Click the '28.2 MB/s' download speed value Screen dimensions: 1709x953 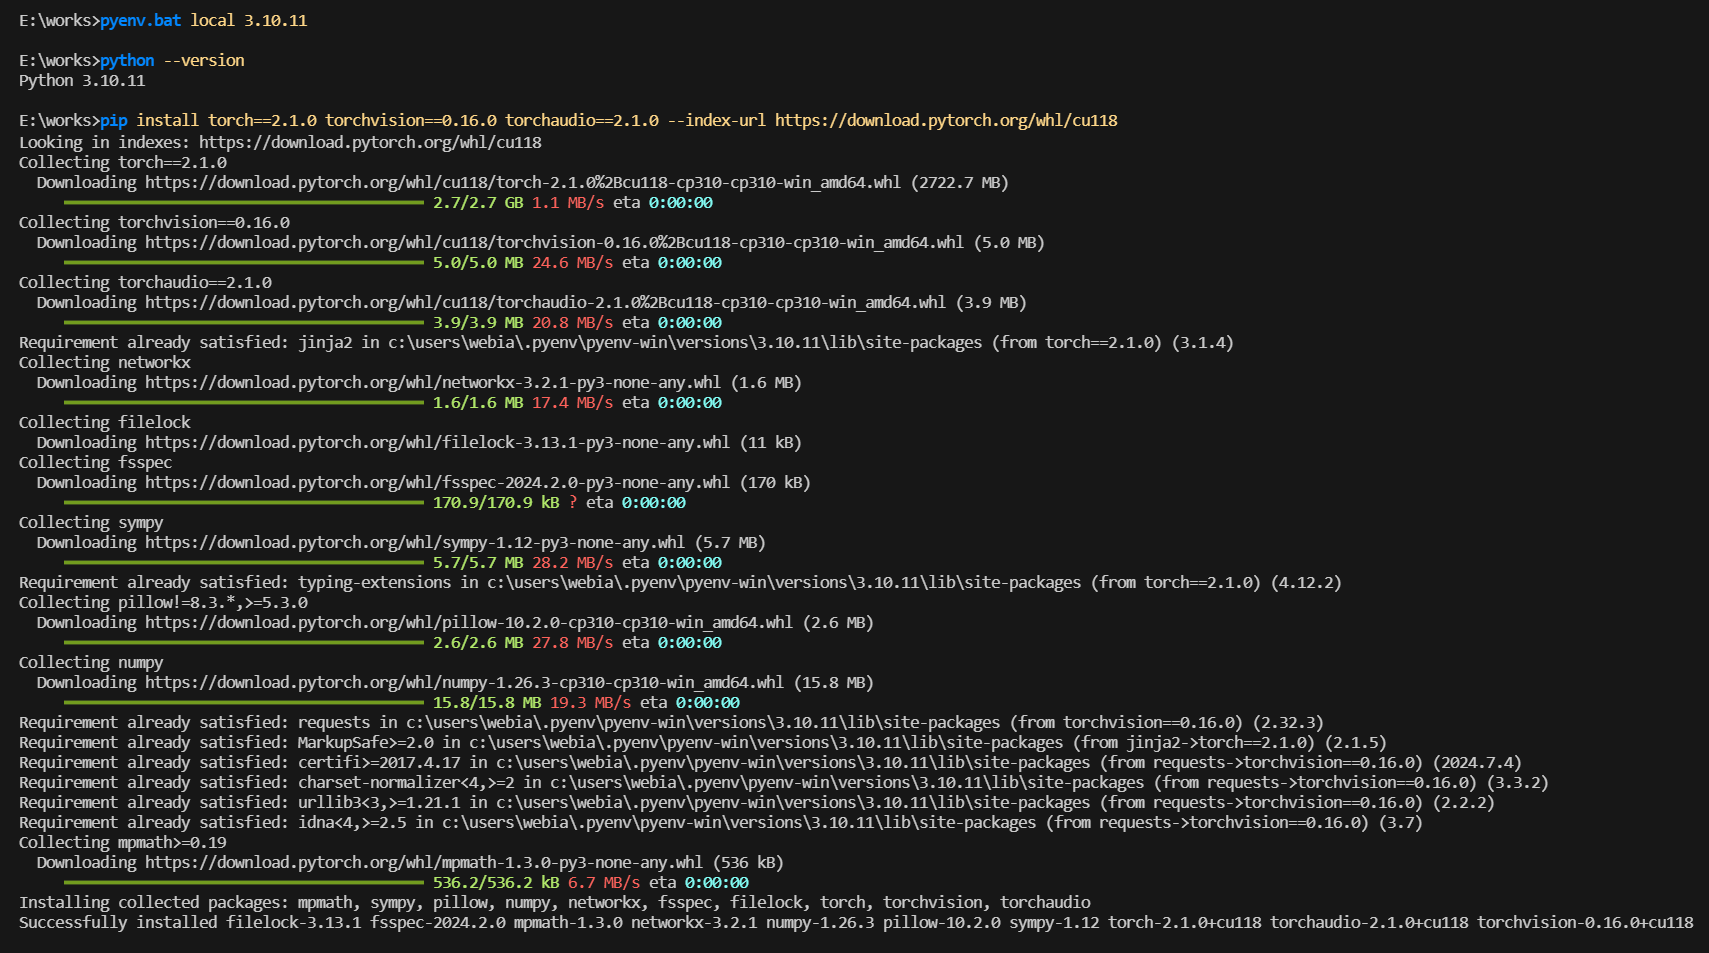click(x=573, y=562)
